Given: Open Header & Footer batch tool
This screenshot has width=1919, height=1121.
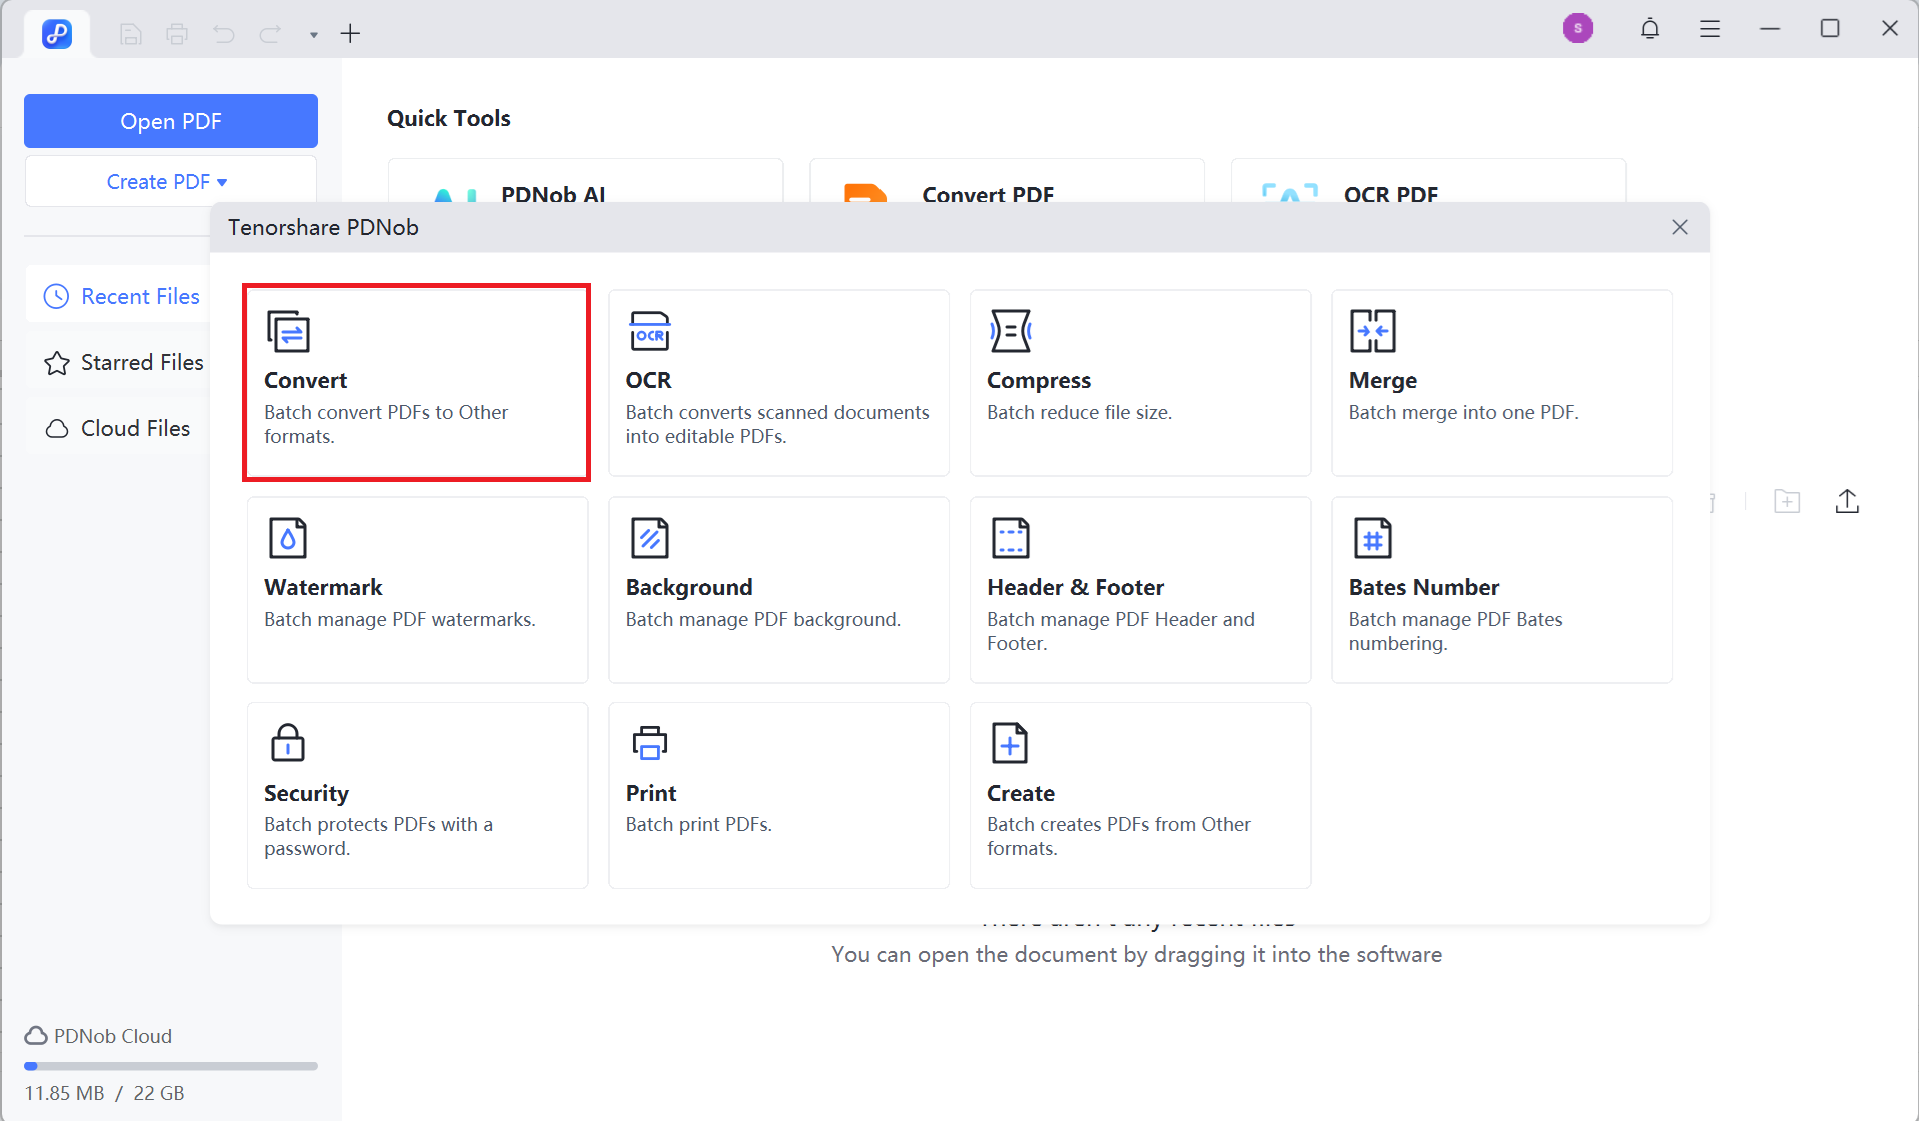Looking at the screenshot, I should 1139,589.
